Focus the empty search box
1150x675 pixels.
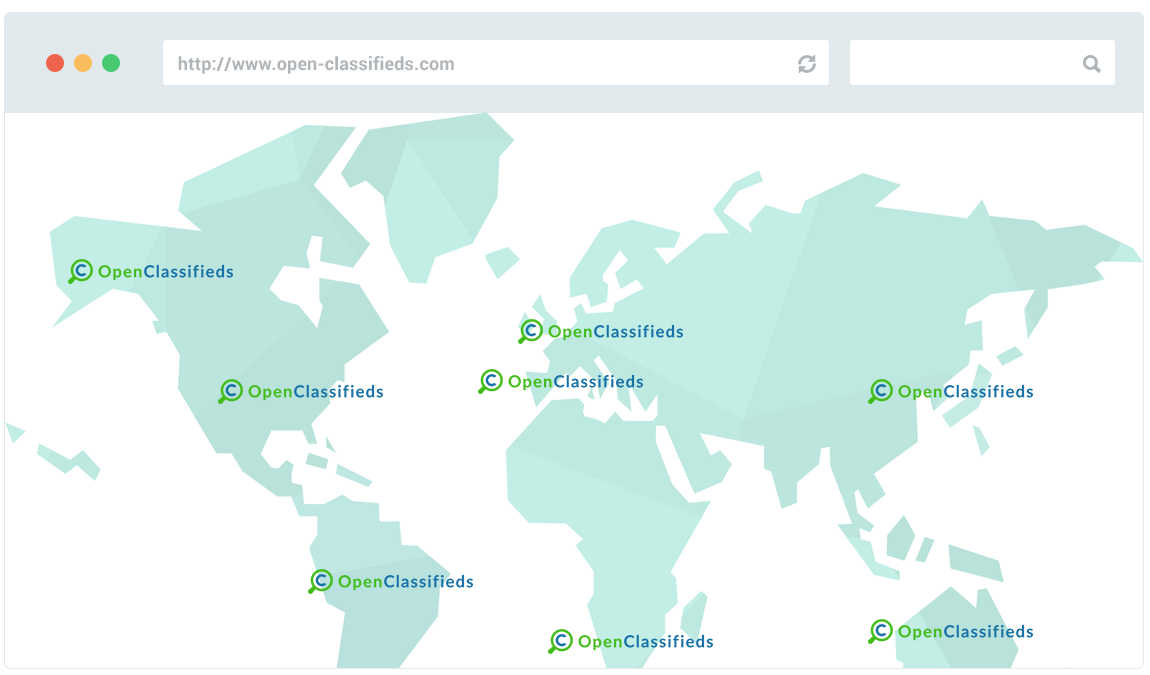(x=982, y=63)
